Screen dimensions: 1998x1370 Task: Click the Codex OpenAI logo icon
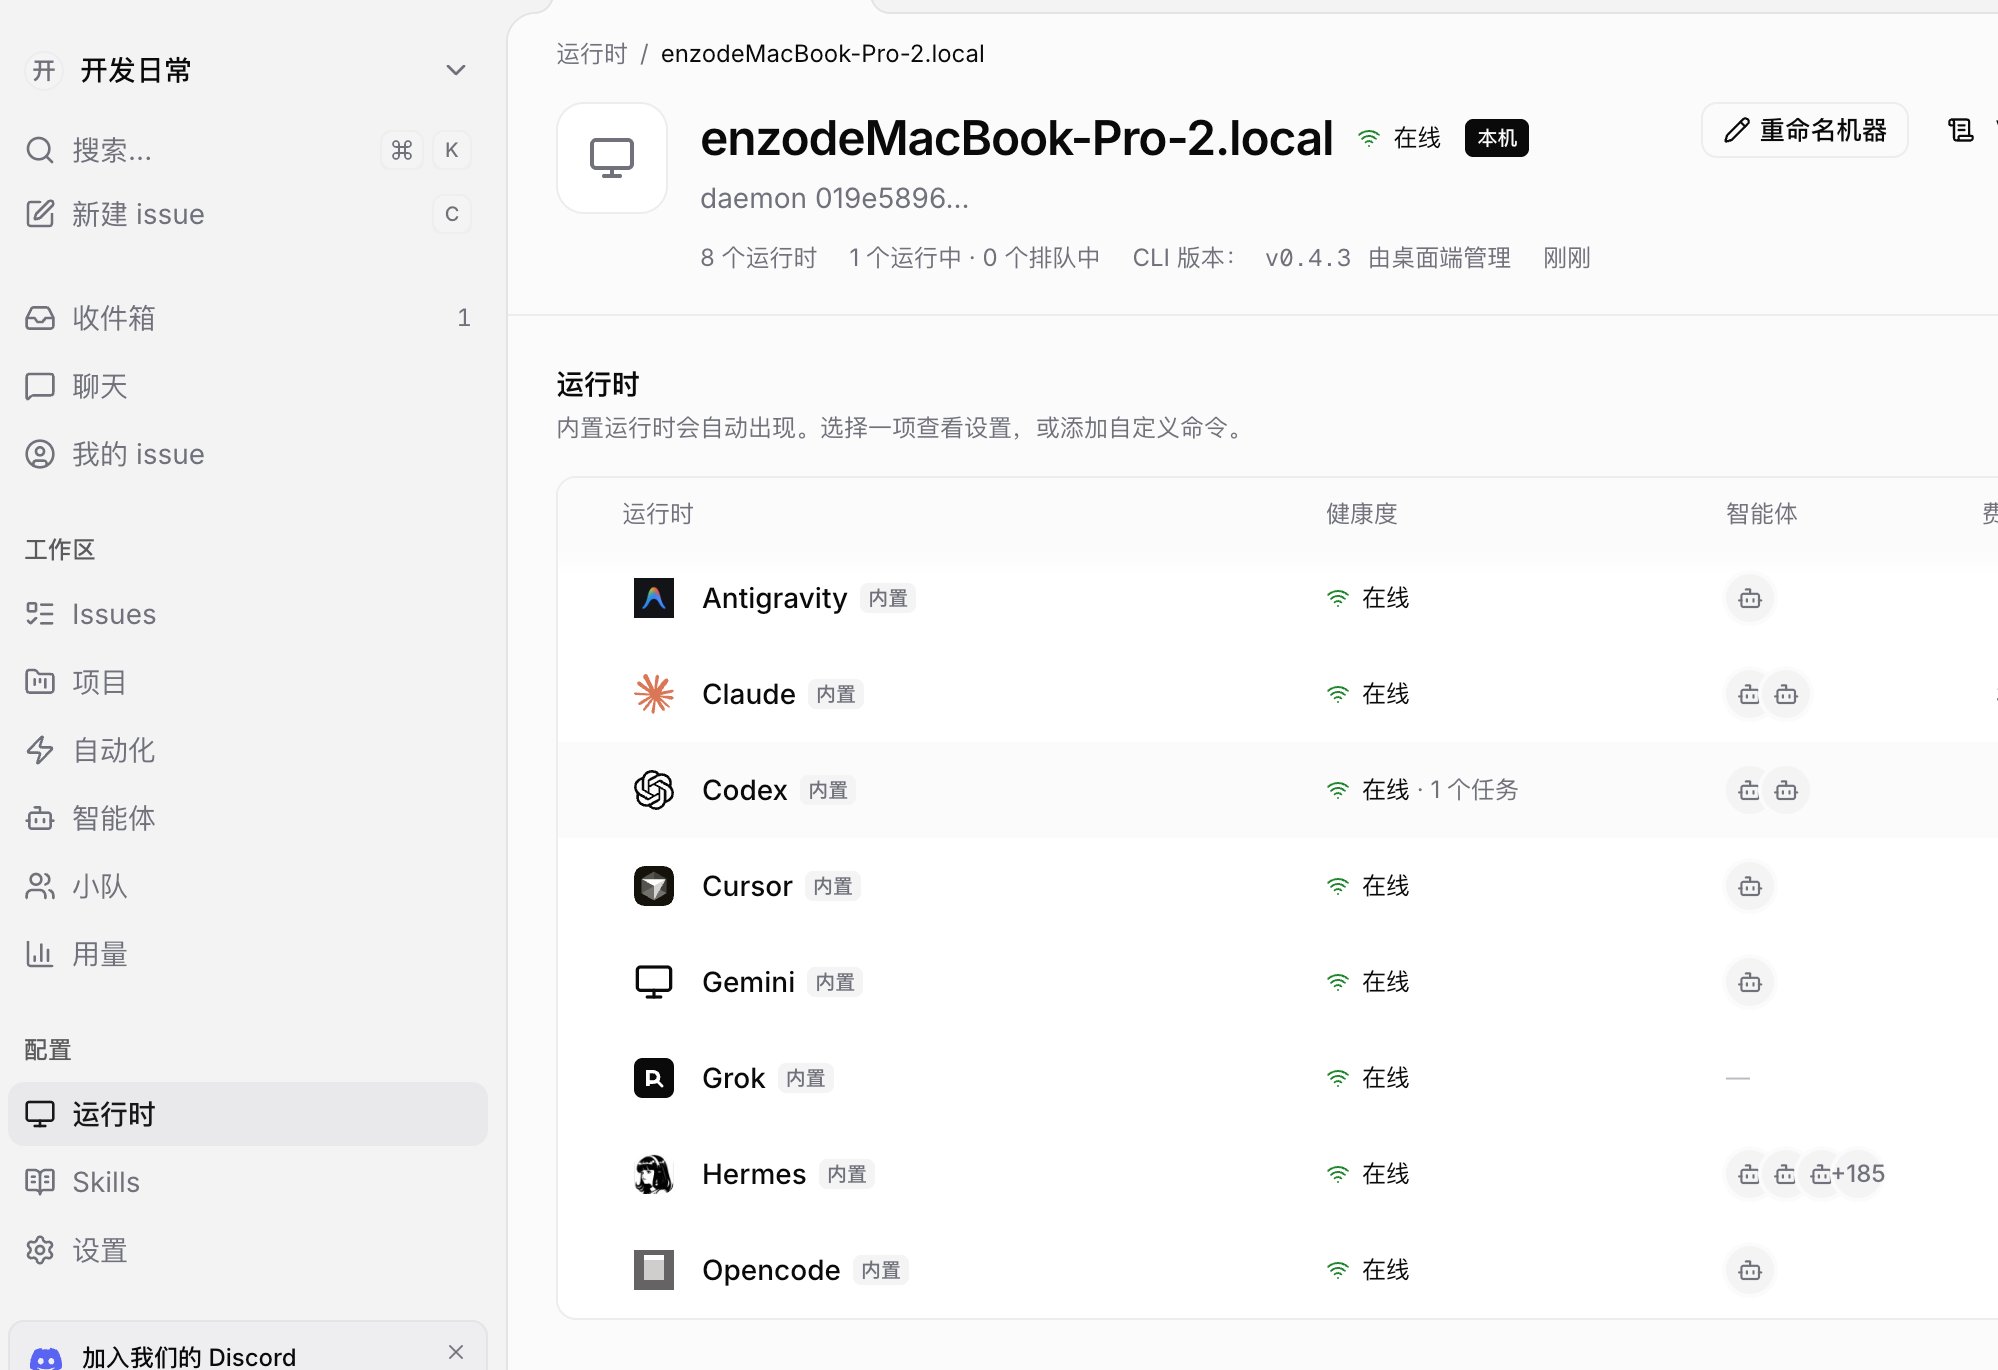coord(654,790)
